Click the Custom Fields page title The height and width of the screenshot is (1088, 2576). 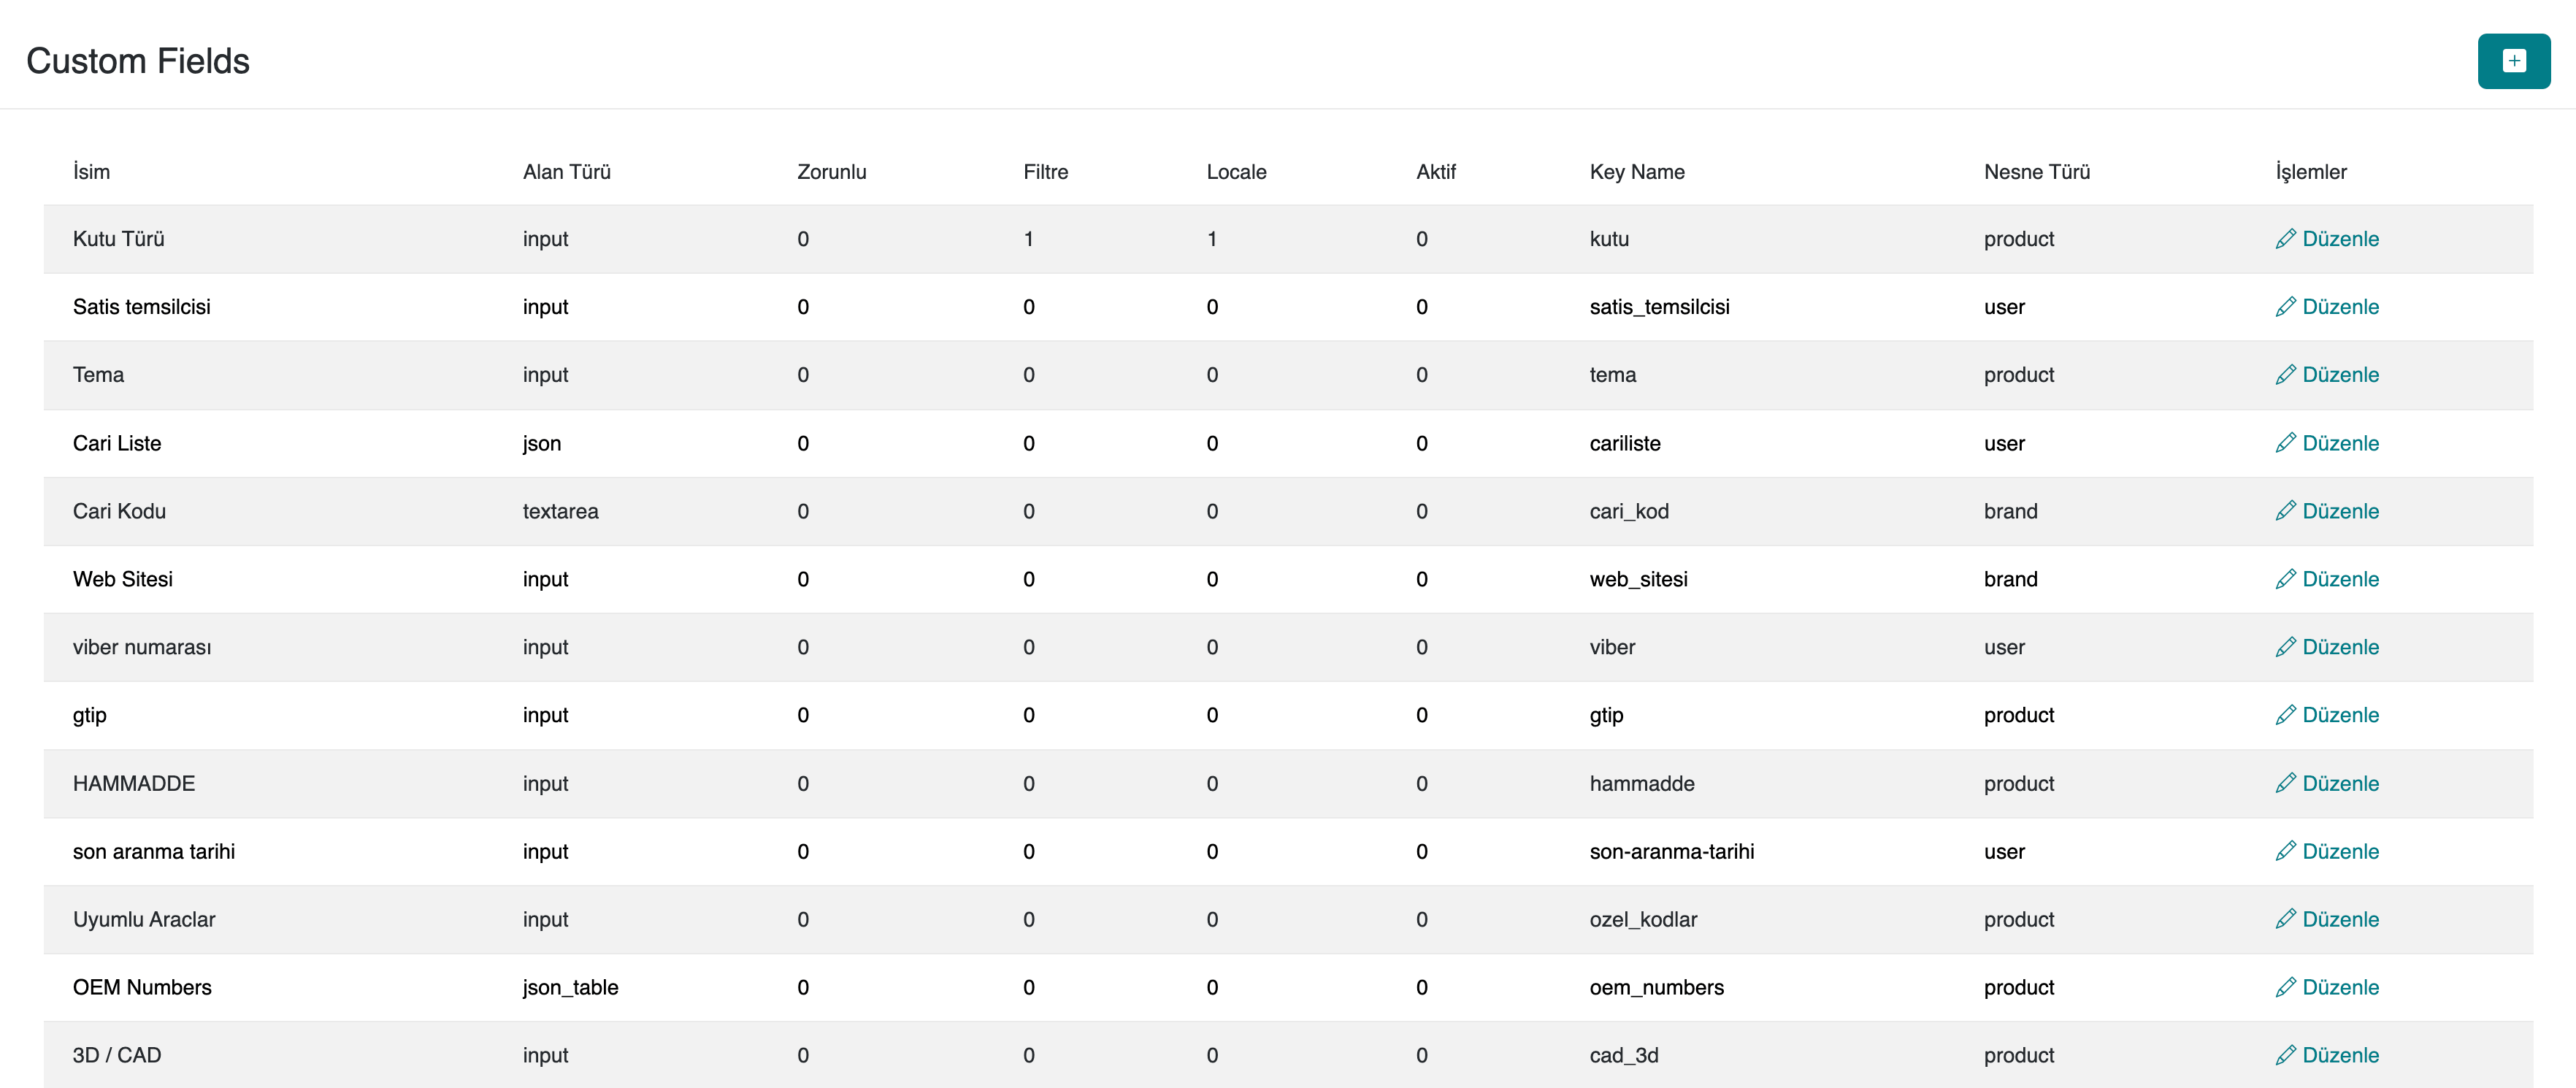(138, 61)
